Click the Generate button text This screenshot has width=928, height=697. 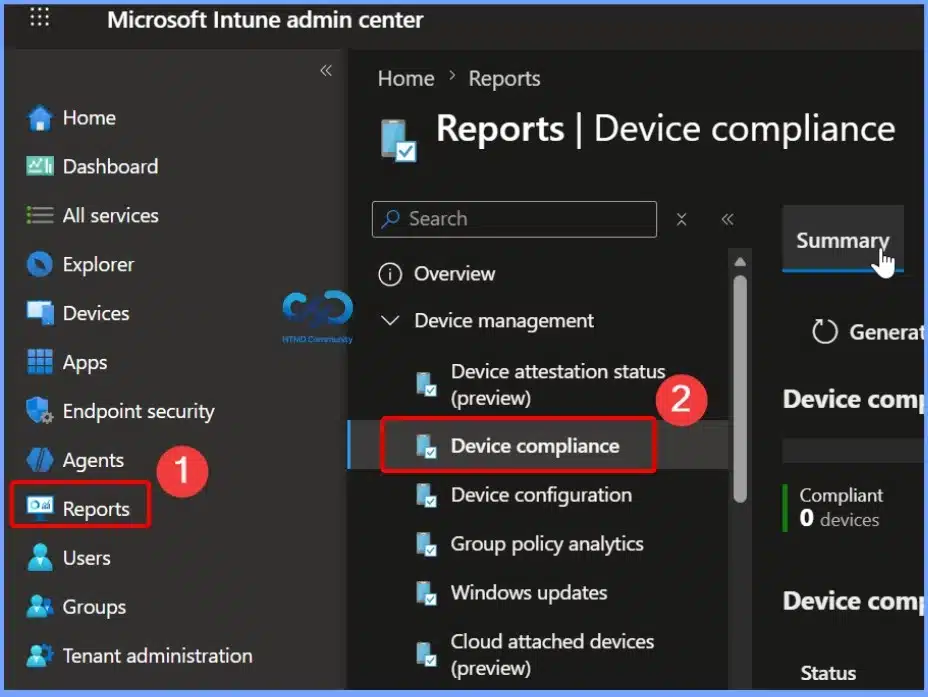887,333
